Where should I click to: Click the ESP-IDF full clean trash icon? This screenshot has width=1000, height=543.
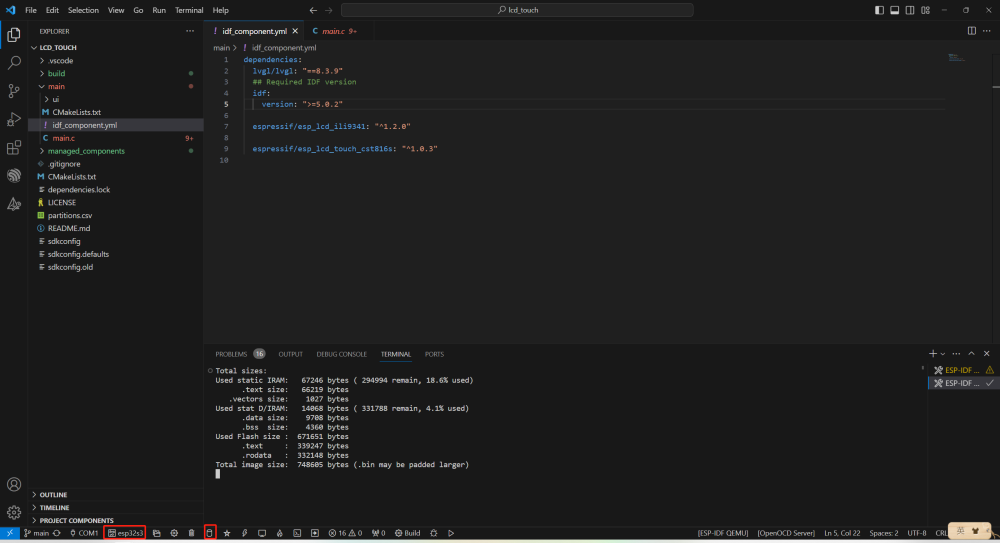tap(191, 533)
